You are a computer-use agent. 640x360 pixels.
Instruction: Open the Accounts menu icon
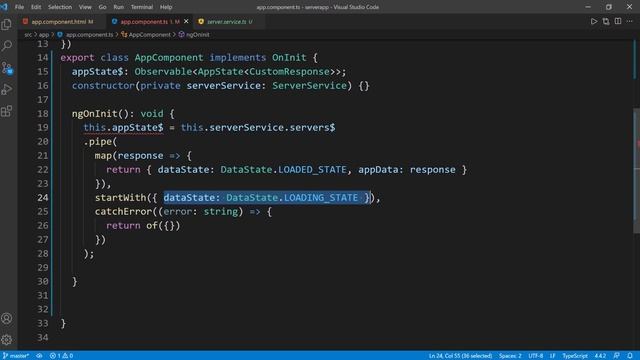[7, 318]
